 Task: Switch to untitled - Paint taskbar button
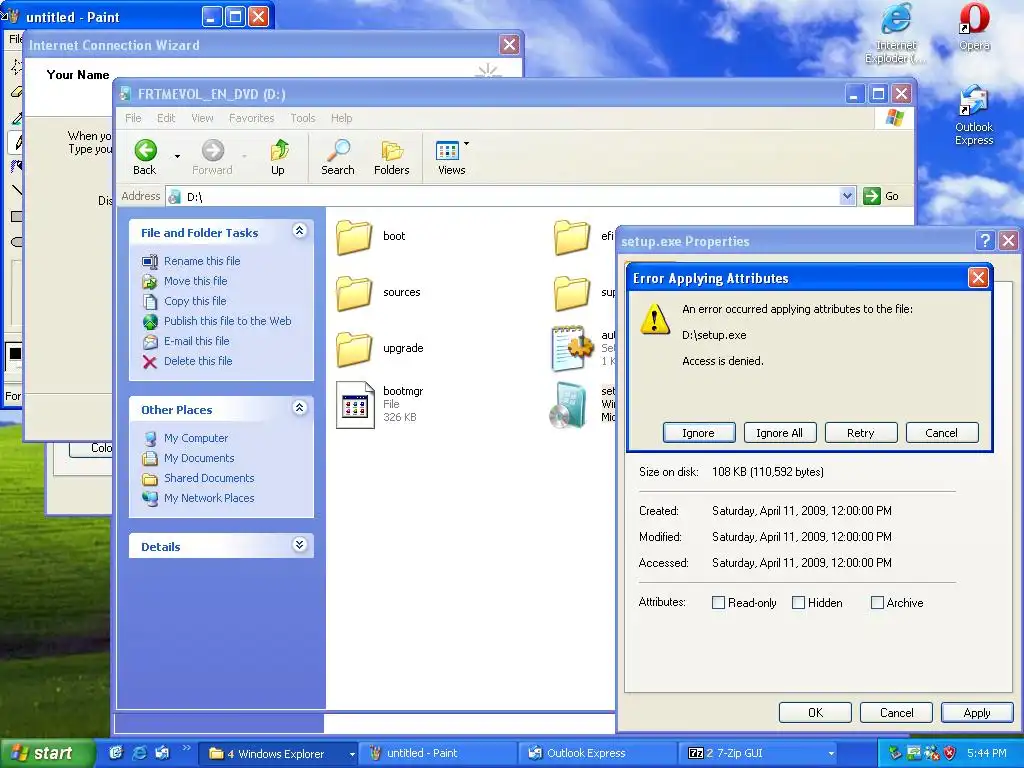(436, 754)
